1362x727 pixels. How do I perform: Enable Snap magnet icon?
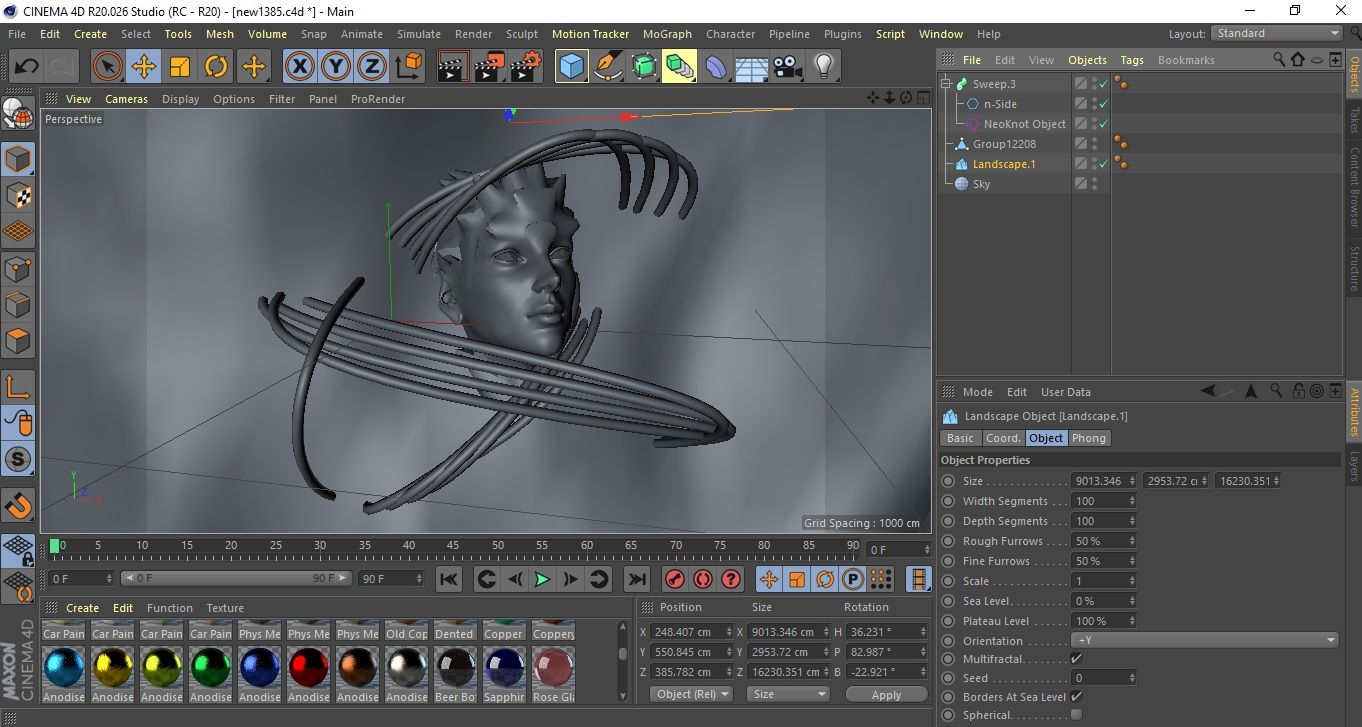point(18,504)
